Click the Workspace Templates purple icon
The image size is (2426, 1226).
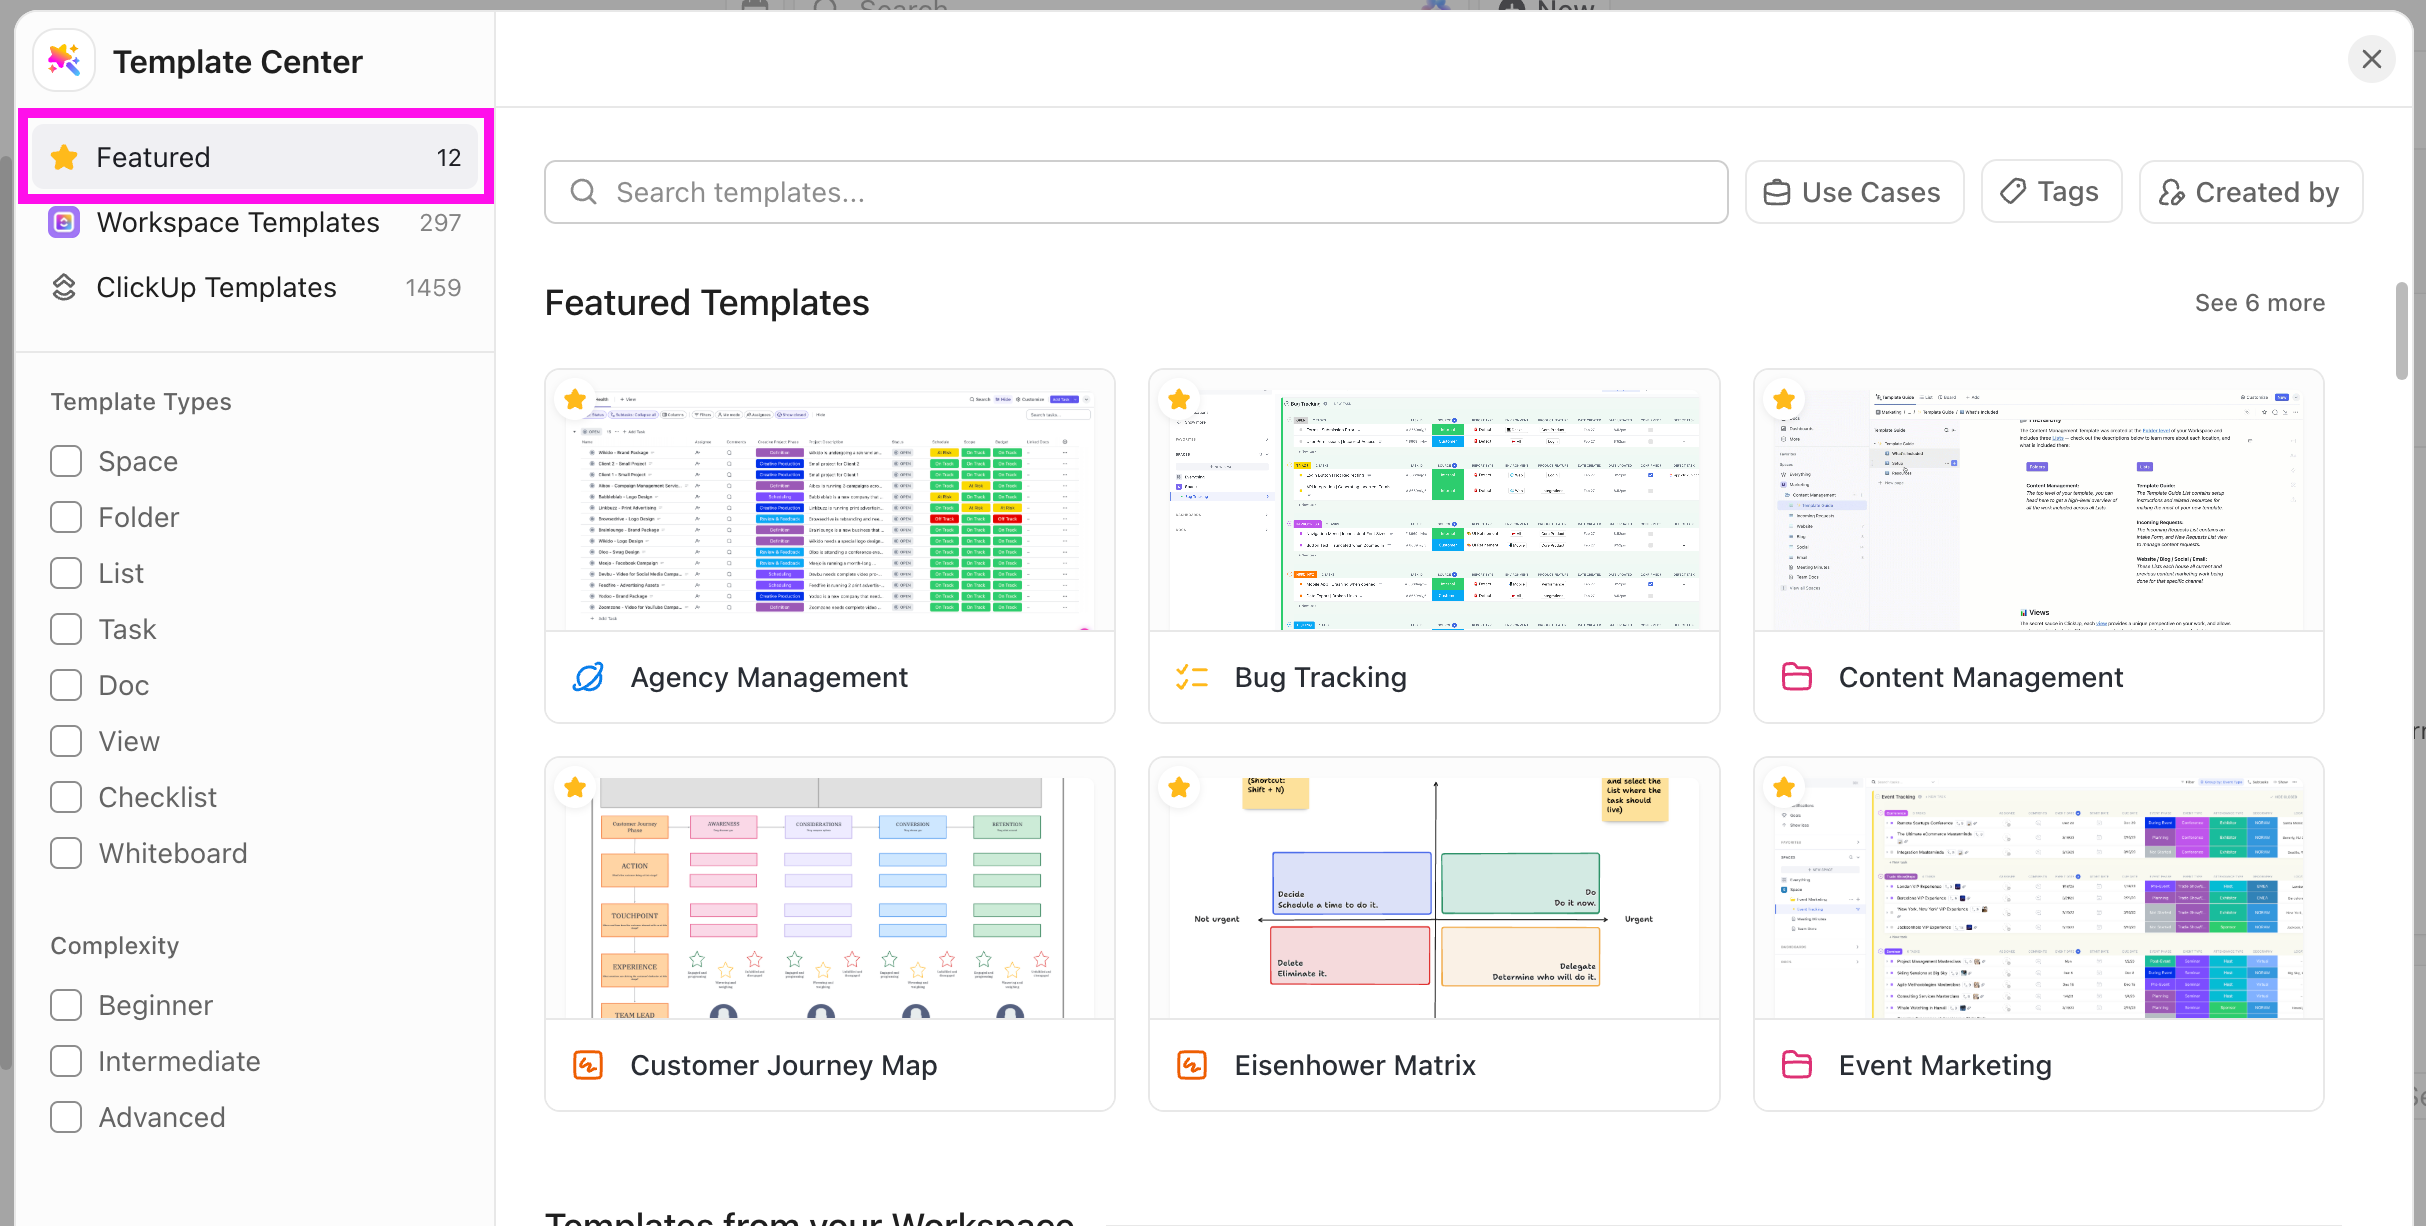64,222
